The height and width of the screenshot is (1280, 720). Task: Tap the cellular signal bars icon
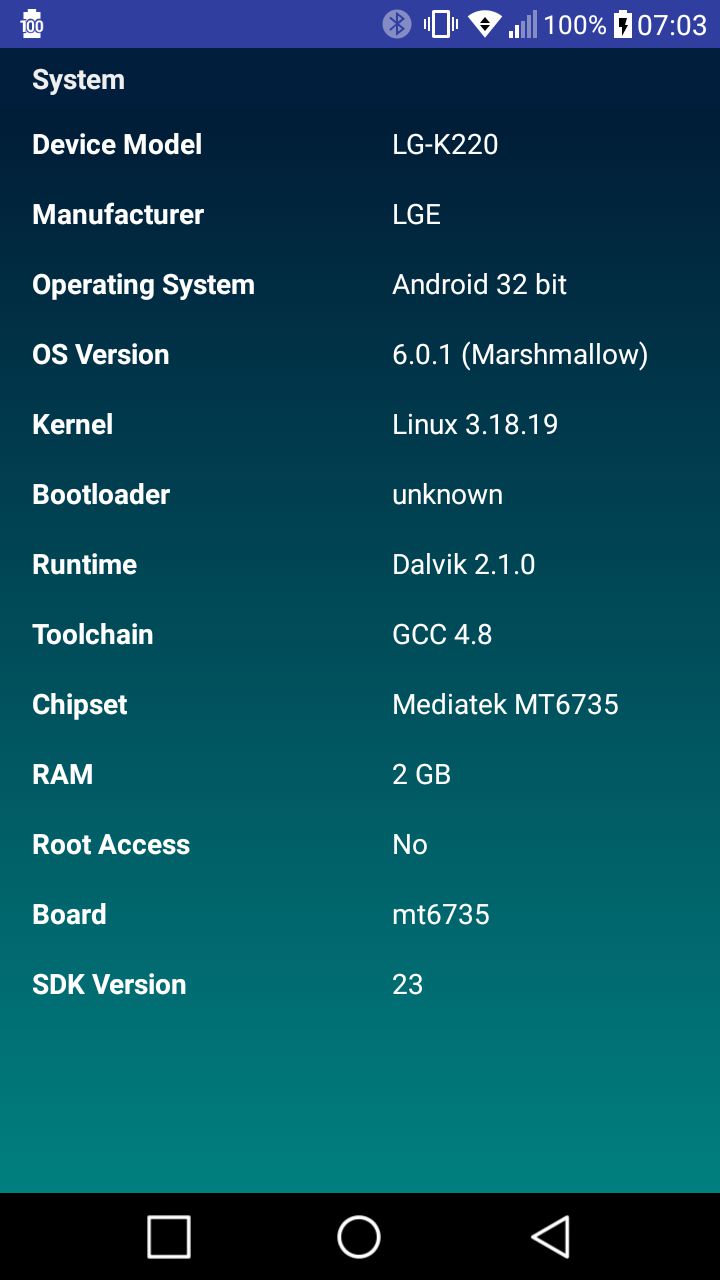click(x=522, y=24)
